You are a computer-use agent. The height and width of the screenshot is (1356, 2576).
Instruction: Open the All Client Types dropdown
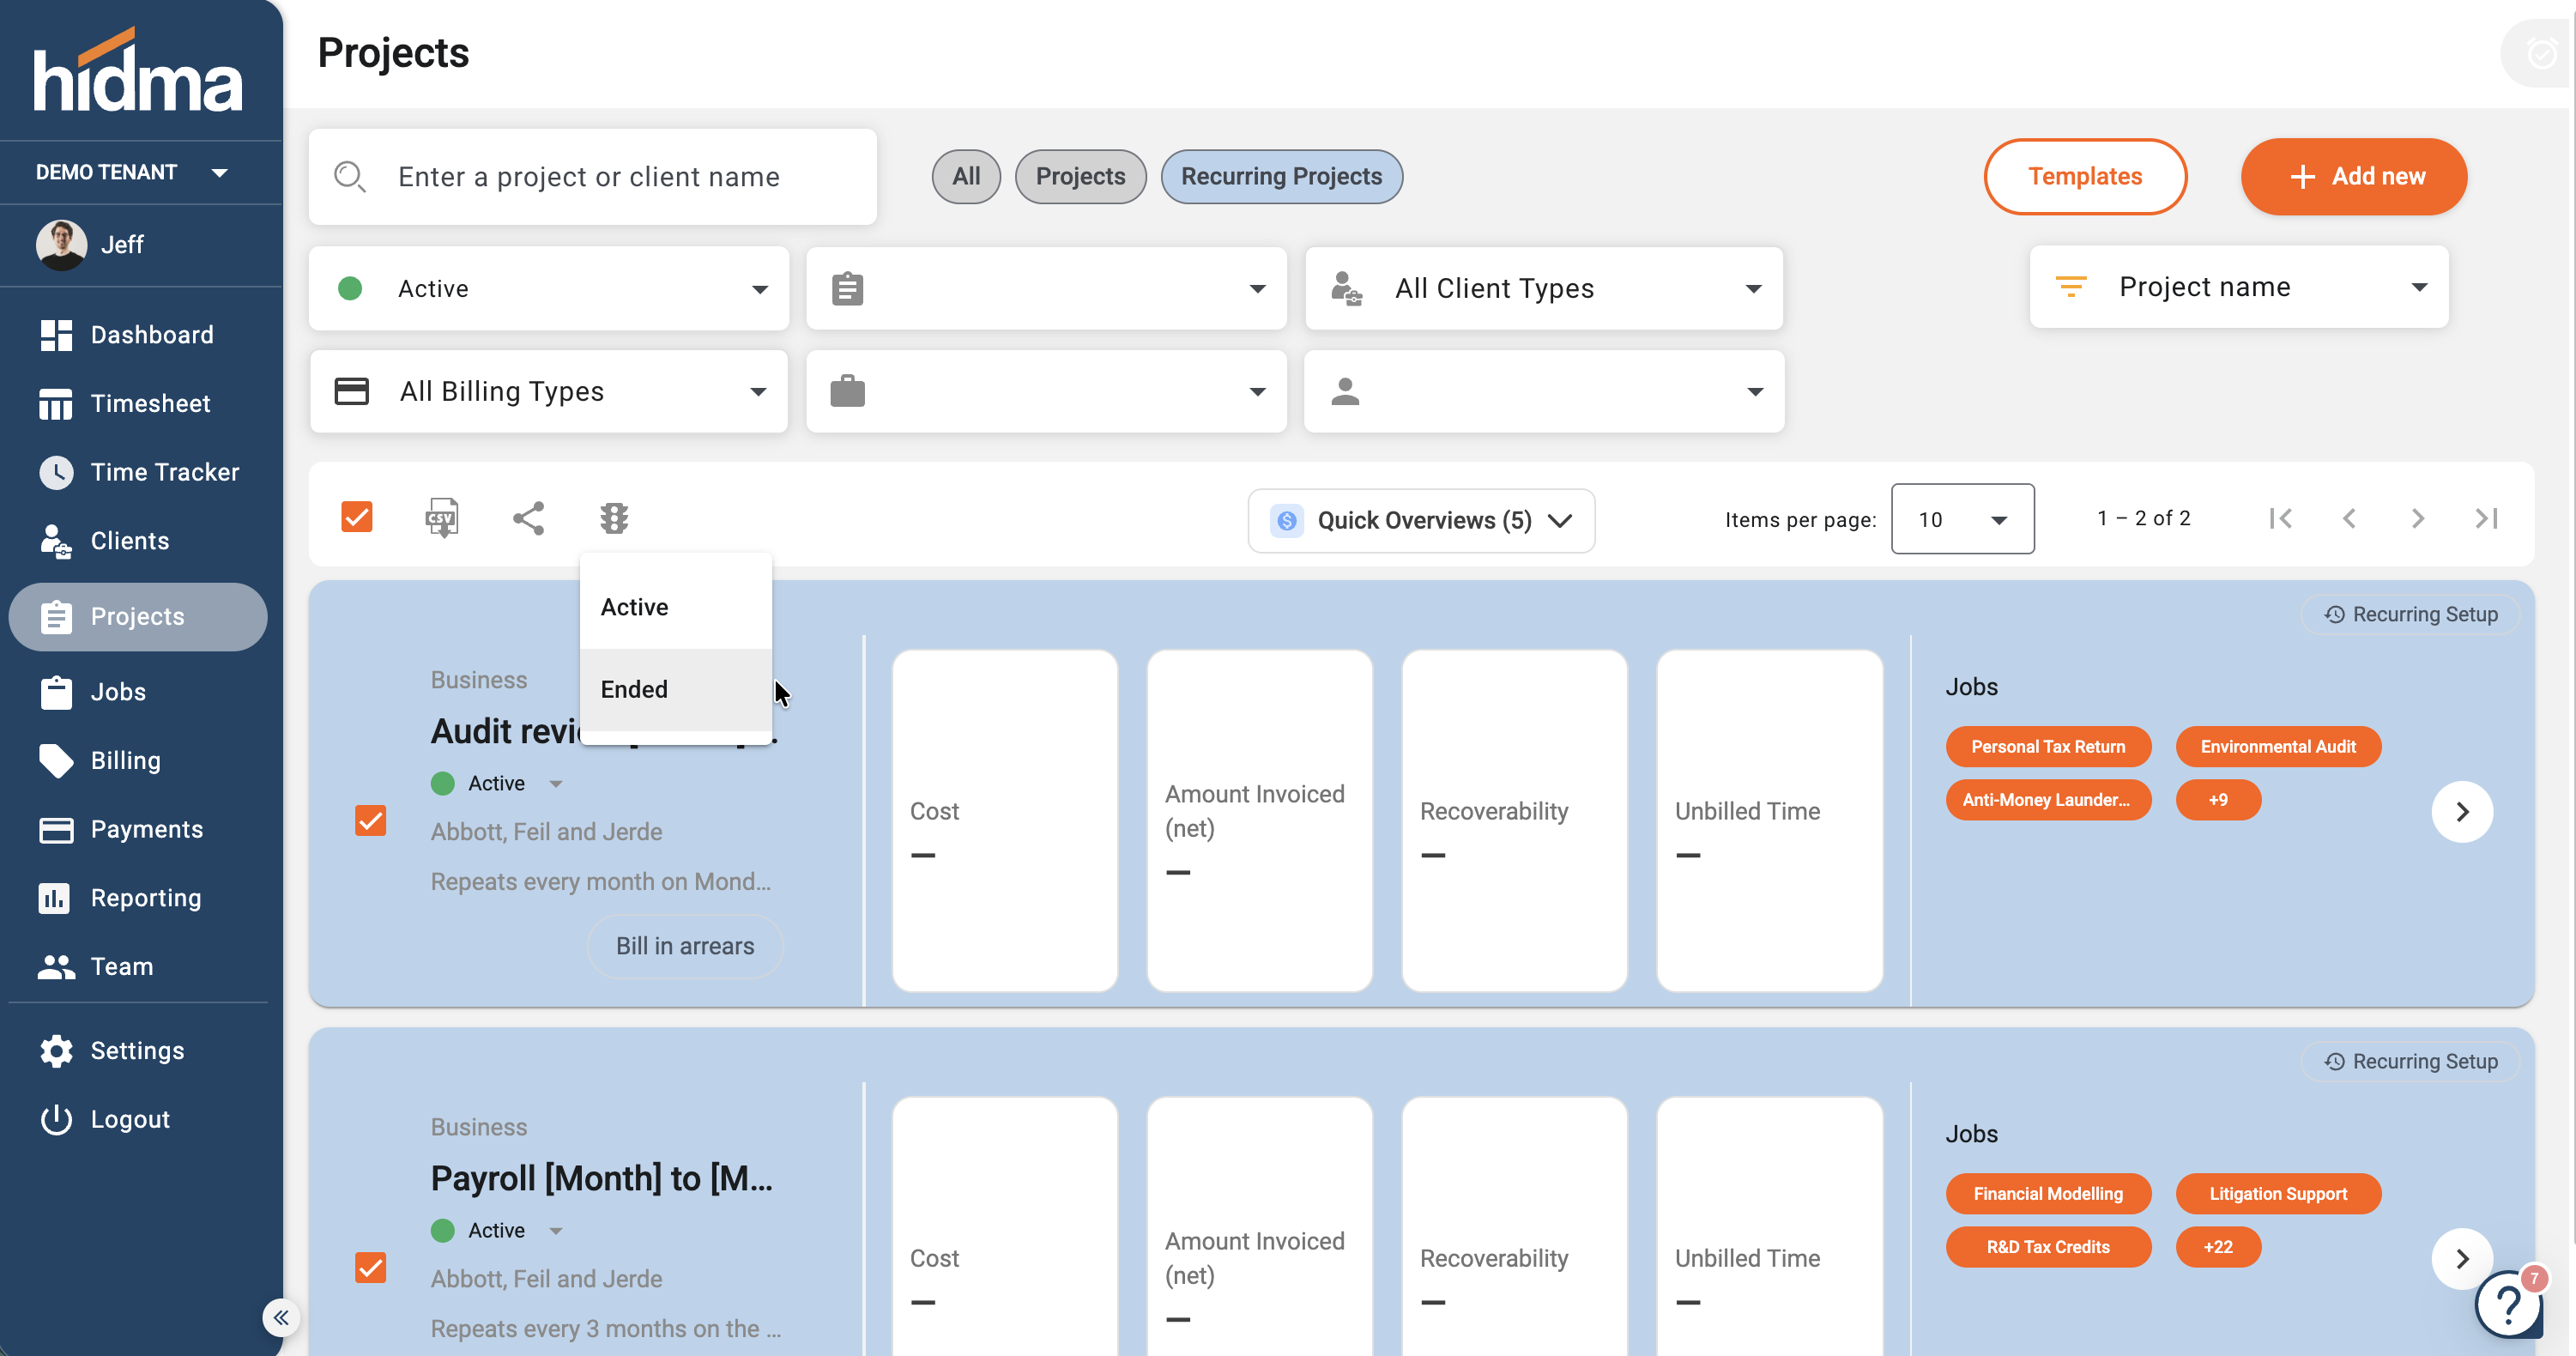pos(1544,289)
